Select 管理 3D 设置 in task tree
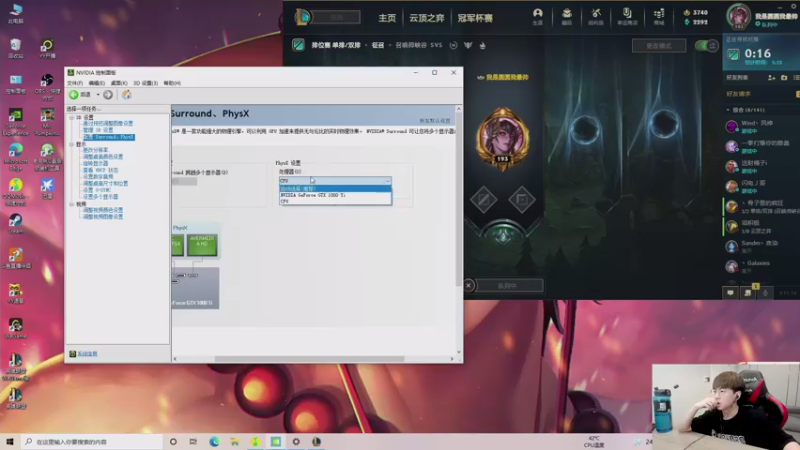Screen dimensions: 800x450 (98, 130)
